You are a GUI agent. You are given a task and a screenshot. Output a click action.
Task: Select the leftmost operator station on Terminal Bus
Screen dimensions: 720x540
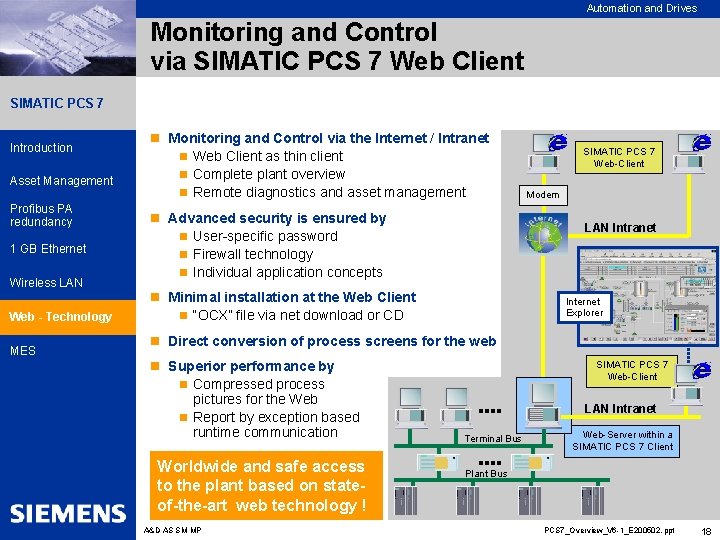coord(410,407)
